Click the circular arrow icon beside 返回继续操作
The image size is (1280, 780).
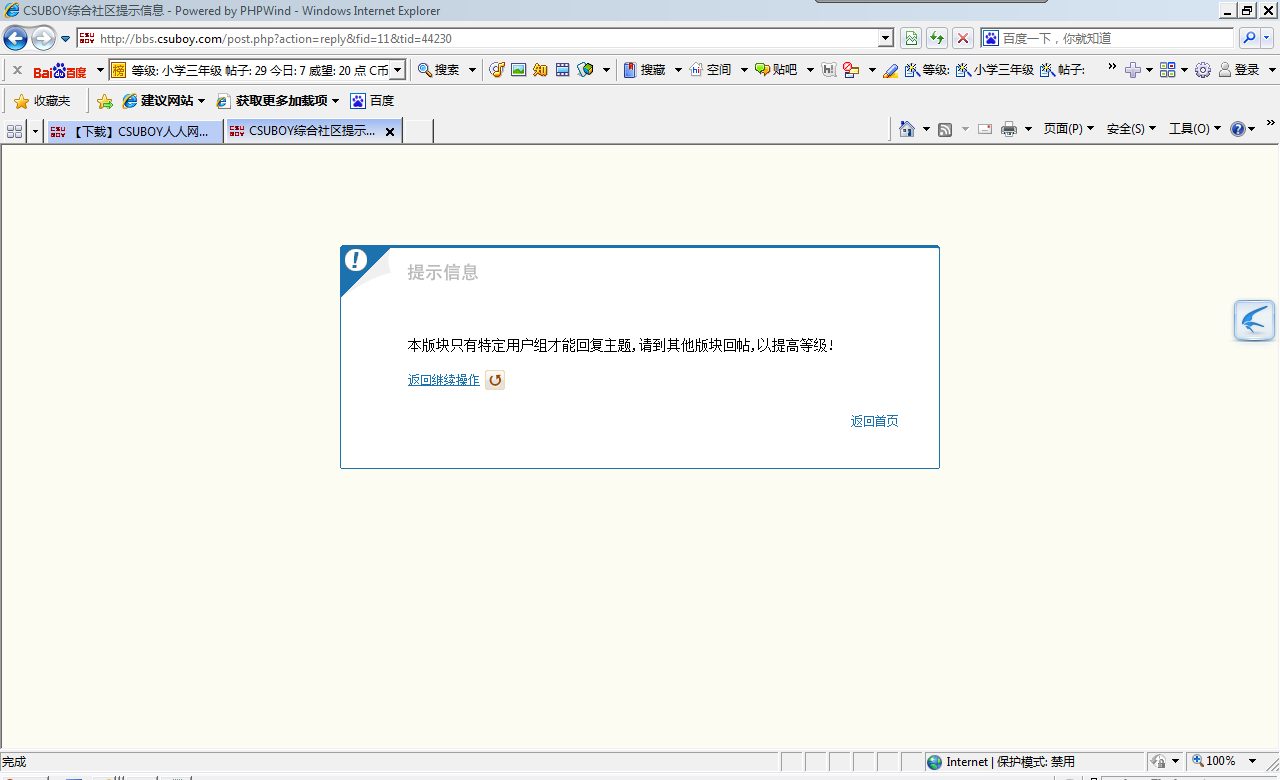[495, 380]
